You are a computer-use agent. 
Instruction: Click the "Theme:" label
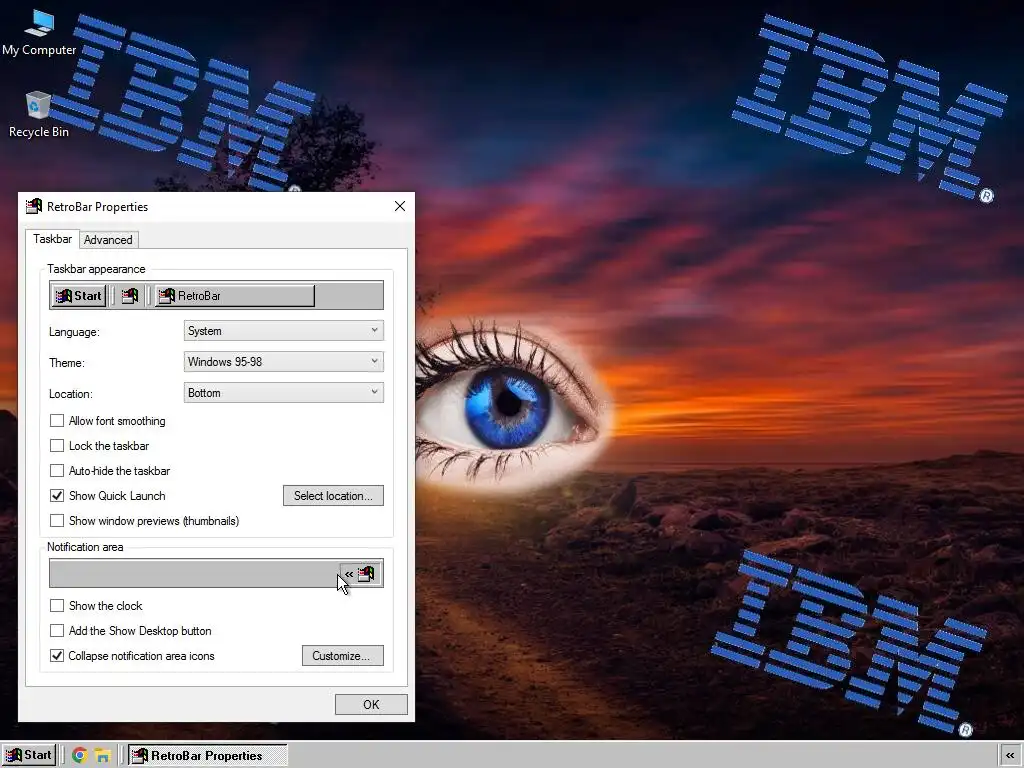click(67, 362)
